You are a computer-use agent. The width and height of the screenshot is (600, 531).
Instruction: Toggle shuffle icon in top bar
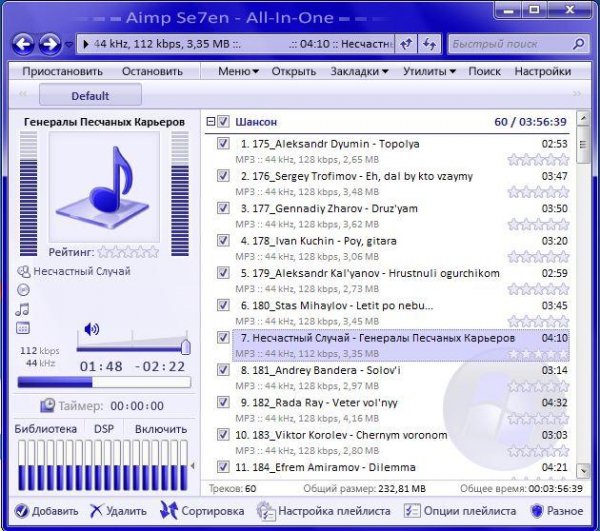[x=429, y=44]
